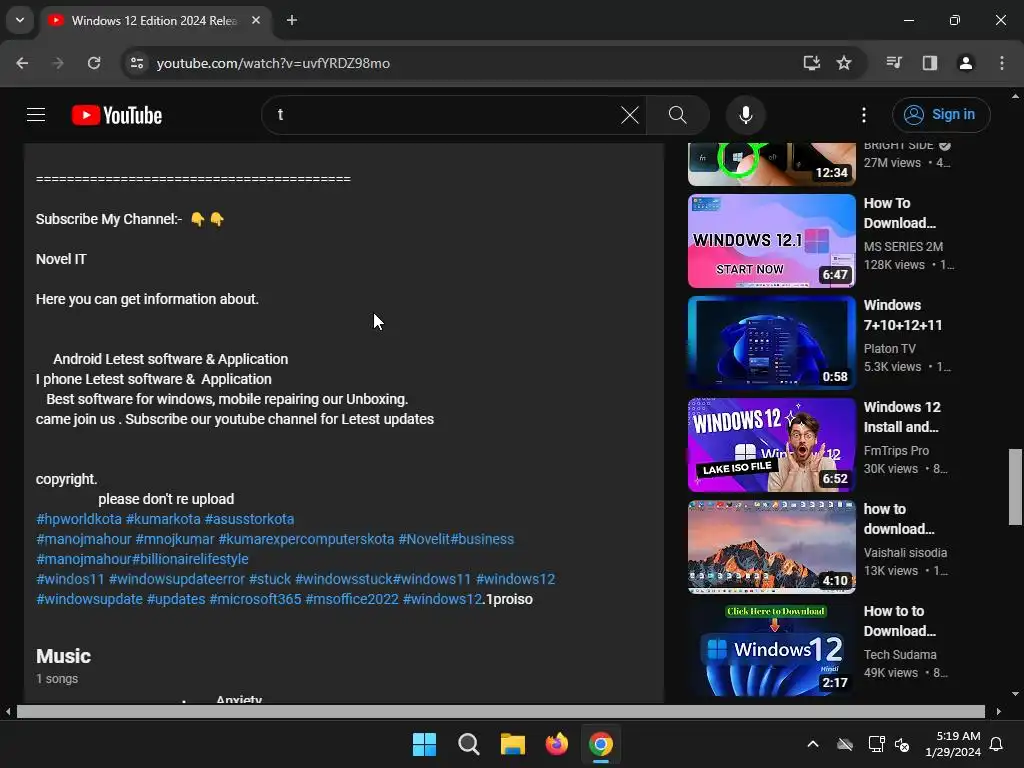The image size is (1024, 768).
Task: Open YouTube settings three-dot menu
Action: [x=863, y=115]
